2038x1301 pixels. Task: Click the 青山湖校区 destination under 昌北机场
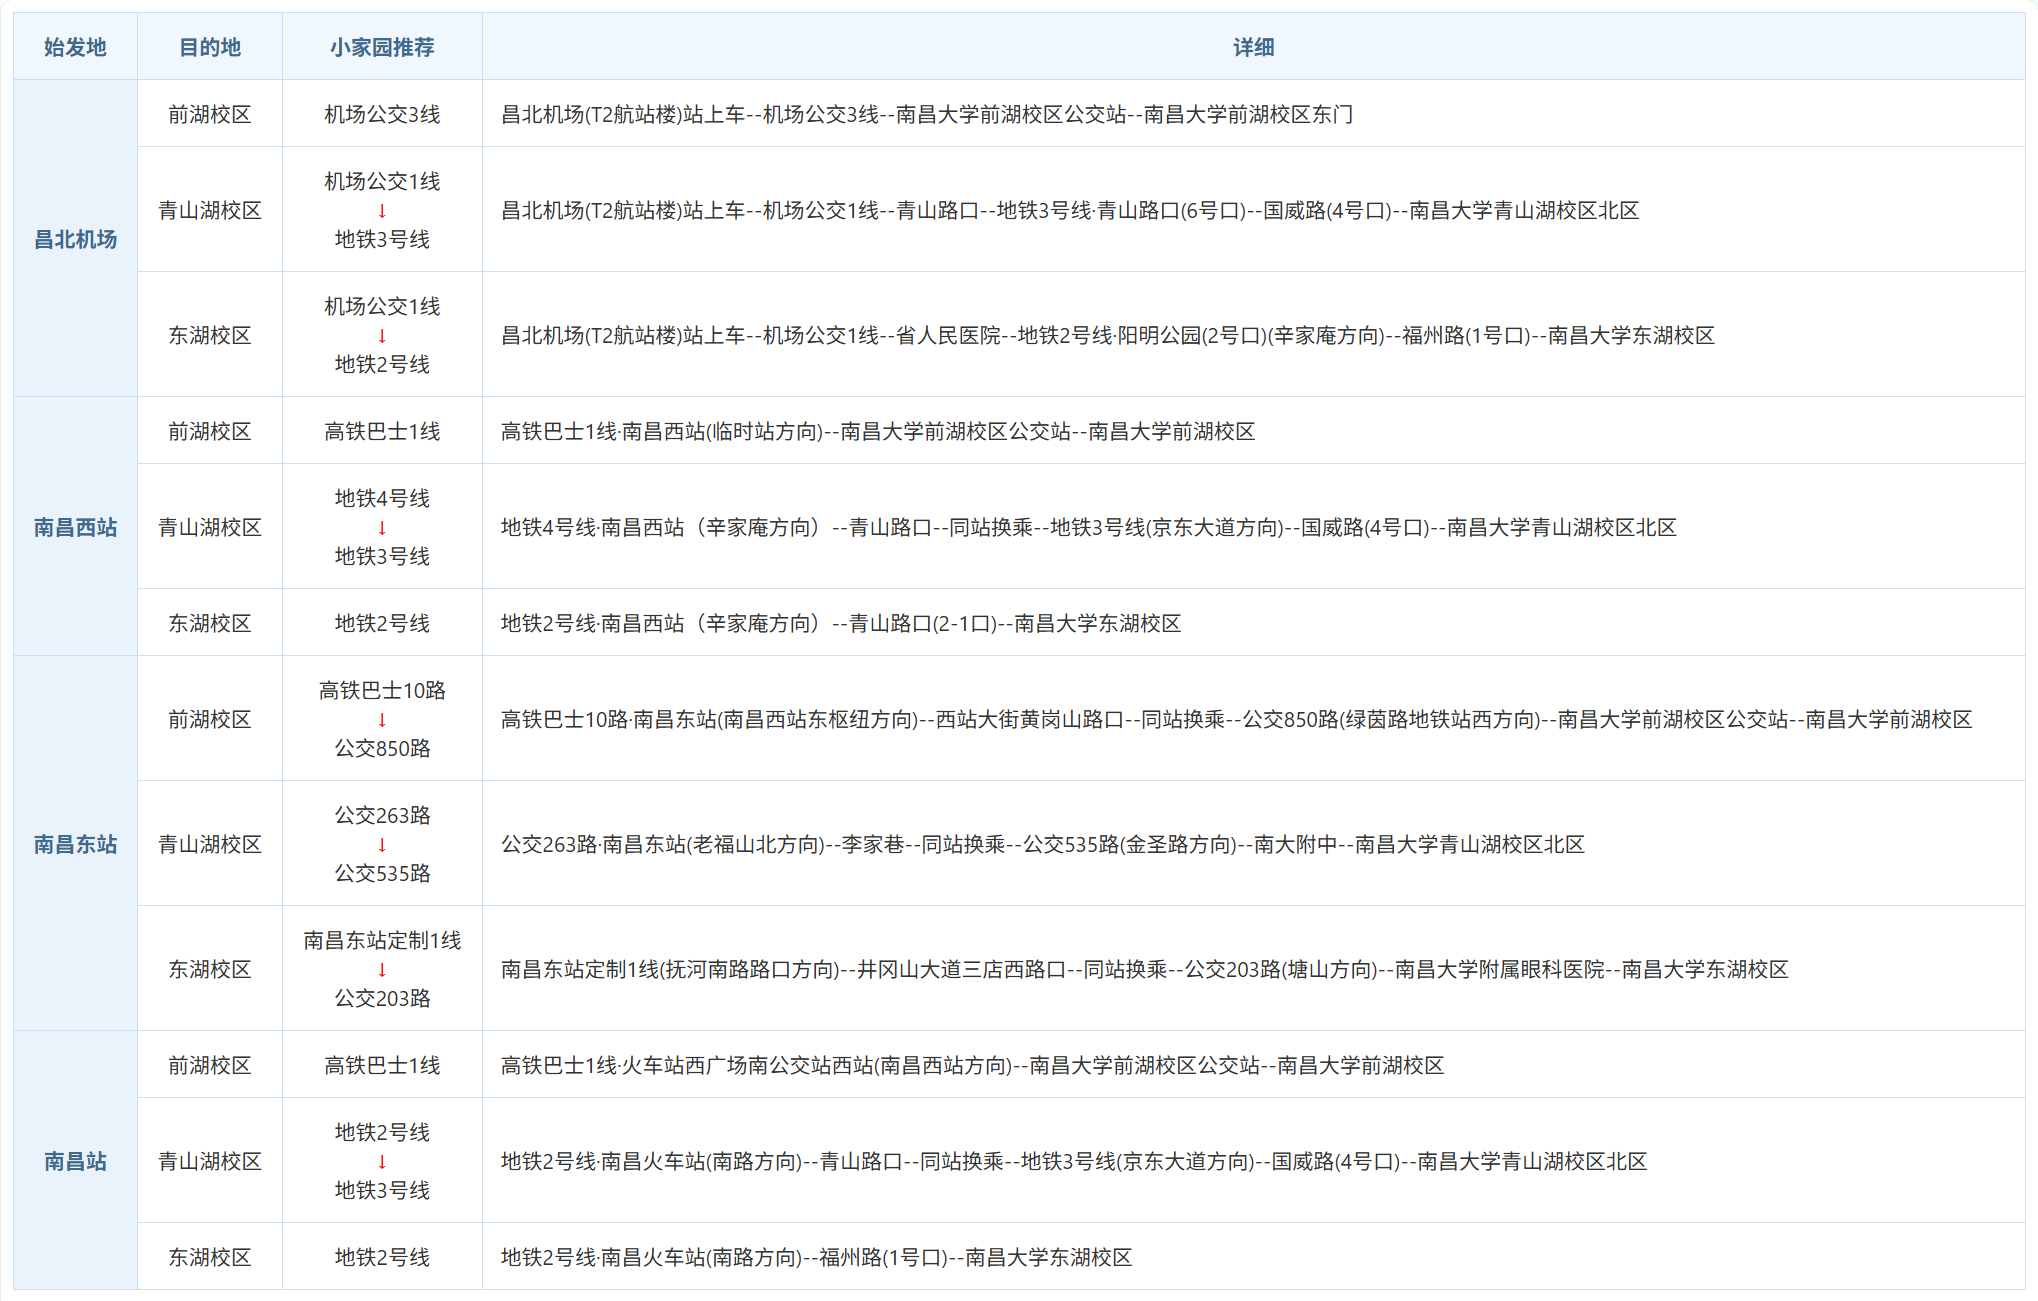209,210
